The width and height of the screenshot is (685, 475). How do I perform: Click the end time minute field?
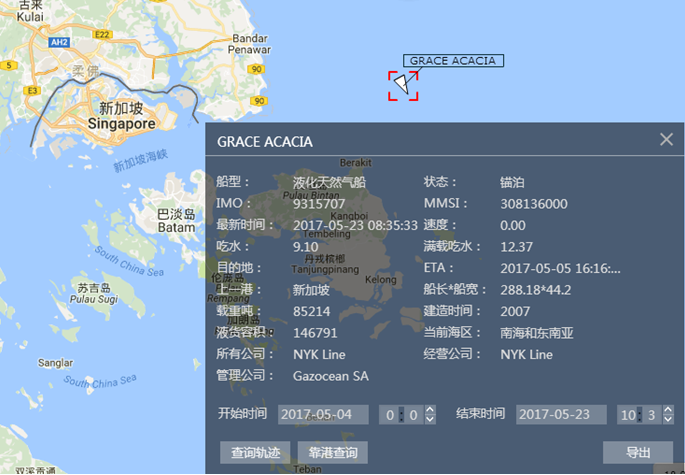point(653,414)
